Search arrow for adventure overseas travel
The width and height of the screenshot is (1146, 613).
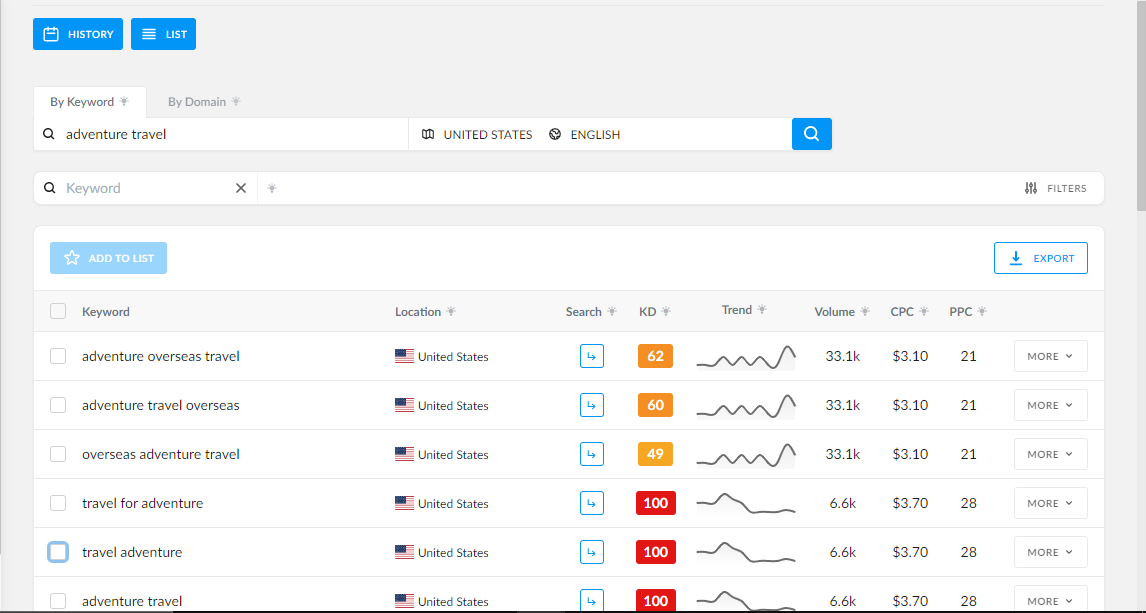pyautogui.click(x=592, y=356)
